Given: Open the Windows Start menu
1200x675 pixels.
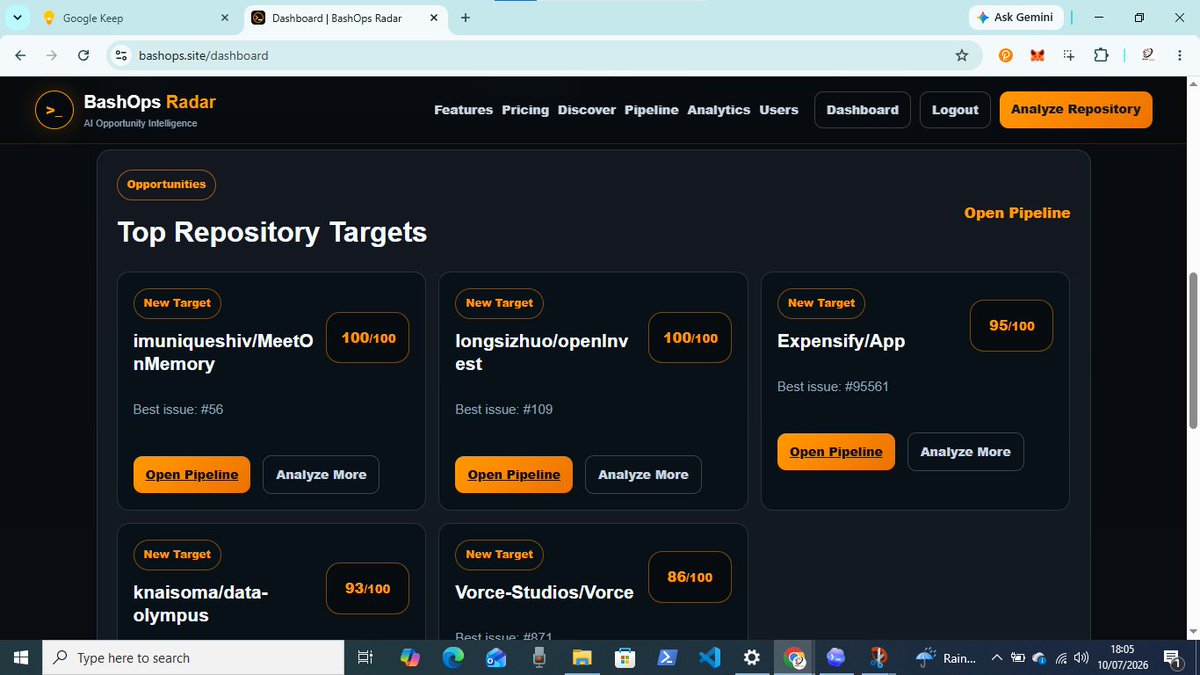Looking at the screenshot, I should click(21, 657).
